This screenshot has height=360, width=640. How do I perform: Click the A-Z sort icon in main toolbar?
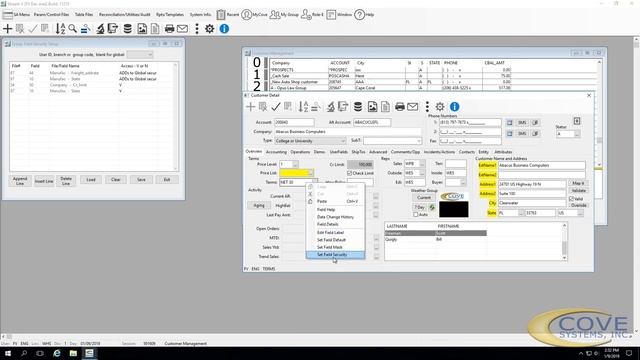click(60, 29)
